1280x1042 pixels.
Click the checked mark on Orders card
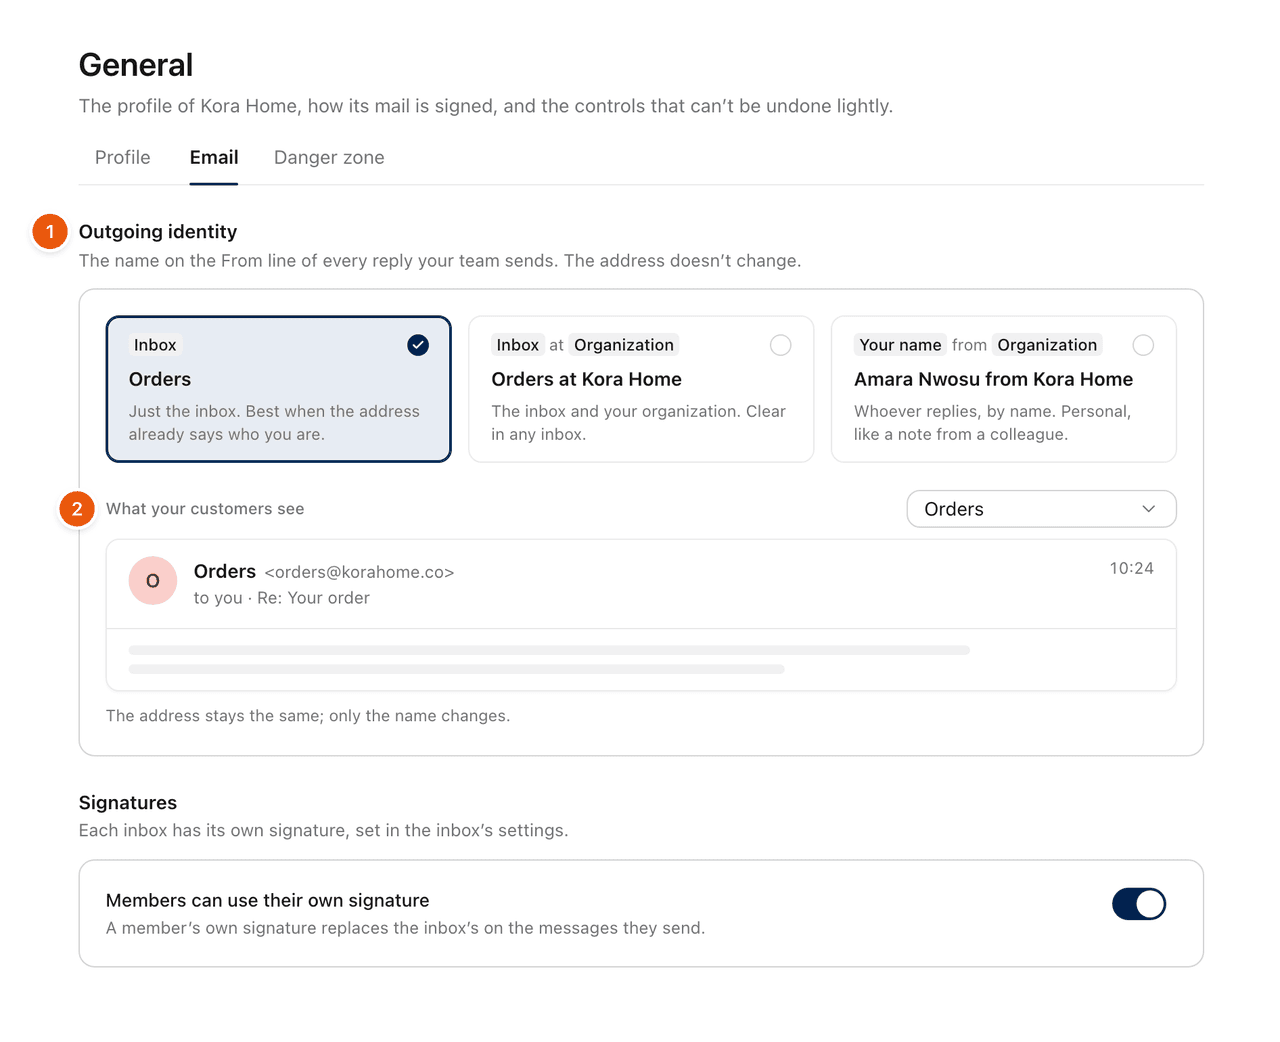coord(418,345)
